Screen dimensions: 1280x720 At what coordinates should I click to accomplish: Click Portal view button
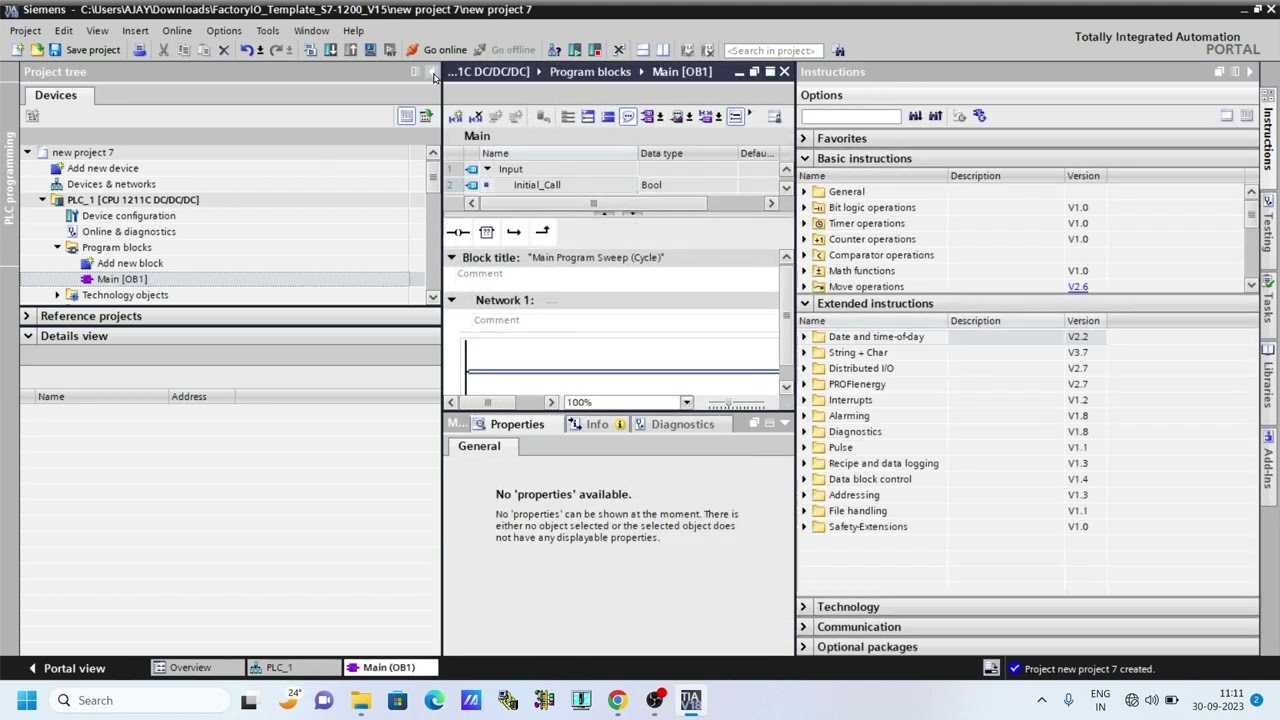[x=66, y=668]
